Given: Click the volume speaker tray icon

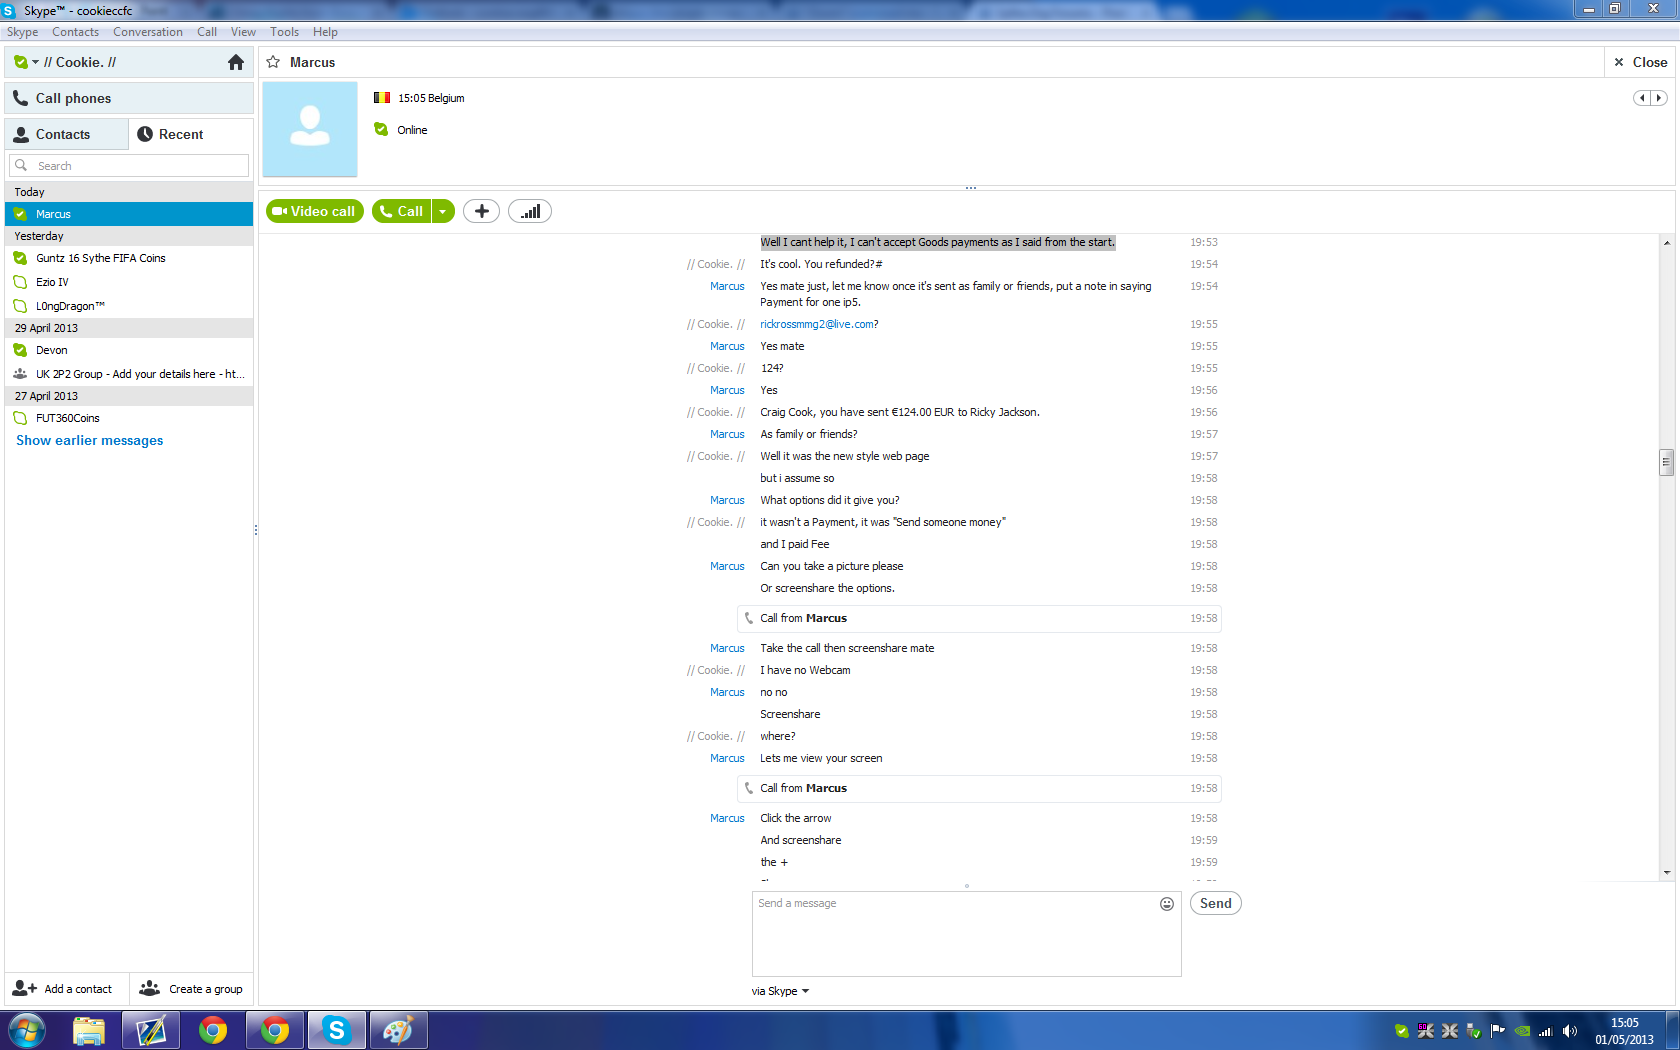Looking at the screenshot, I should click(x=1570, y=1031).
